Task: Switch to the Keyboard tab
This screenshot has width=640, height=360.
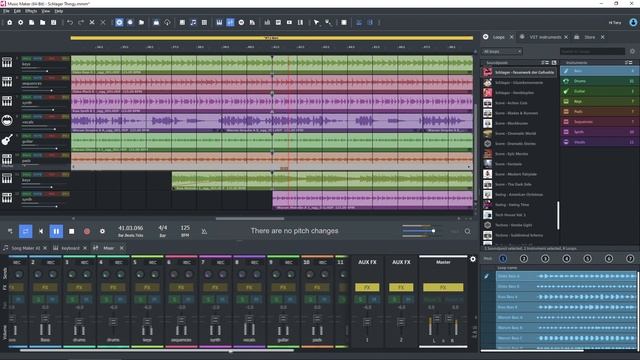Action: click(70, 248)
